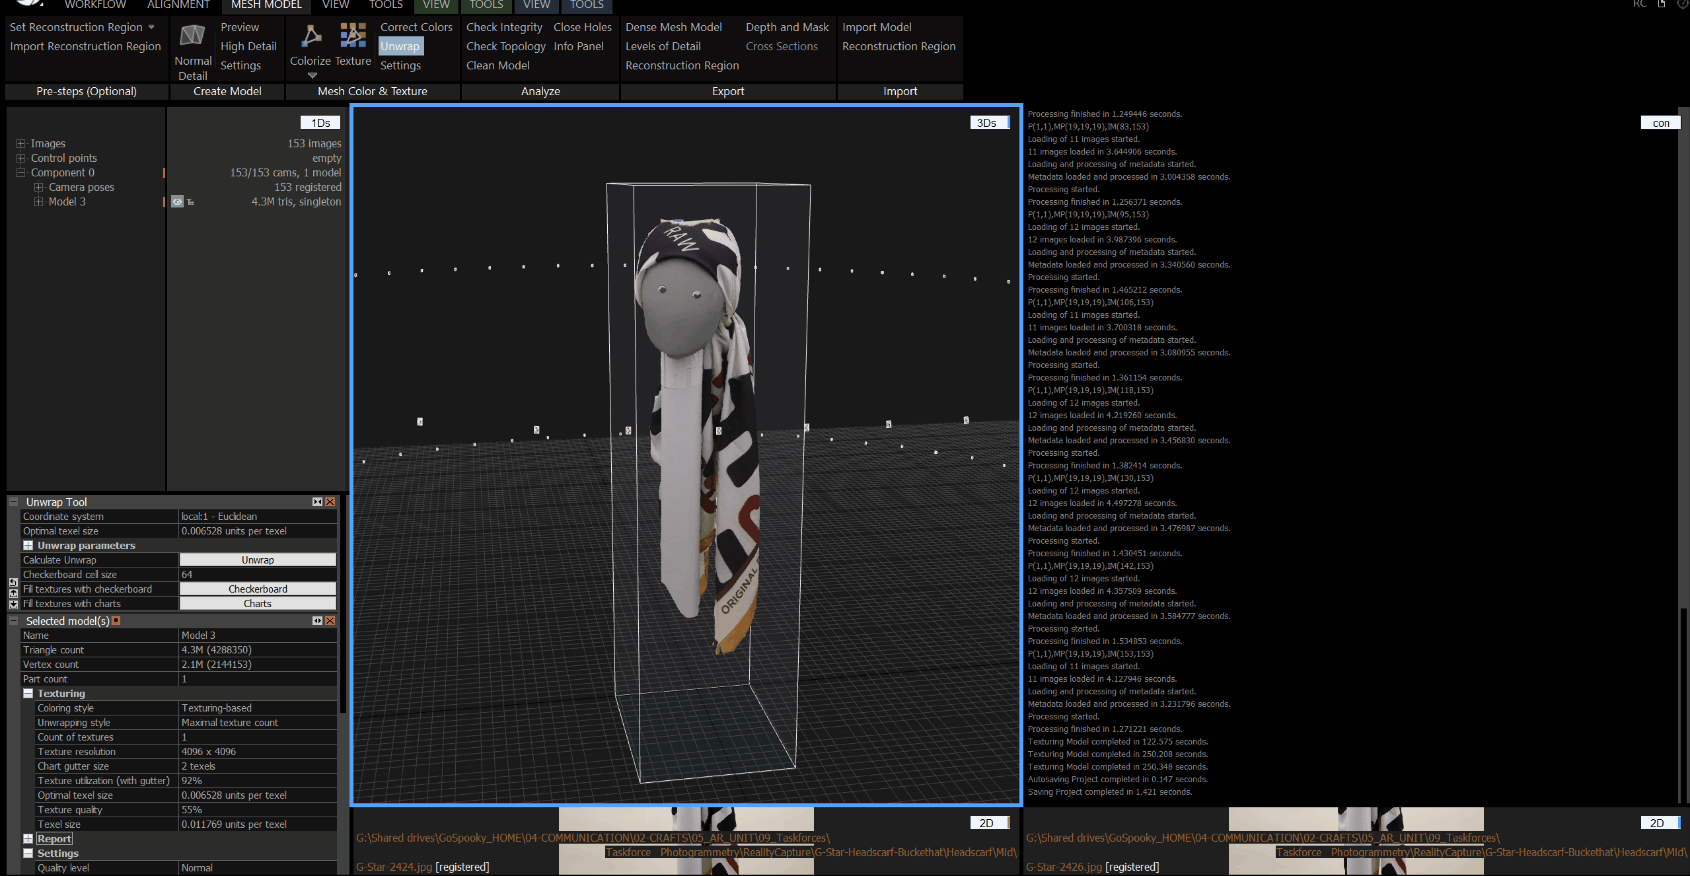The width and height of the screenshot is (1690, 876).
Task: Click the orange marker beside Selected model(s)
Action: pyautogui.click(x=116, y=621)
